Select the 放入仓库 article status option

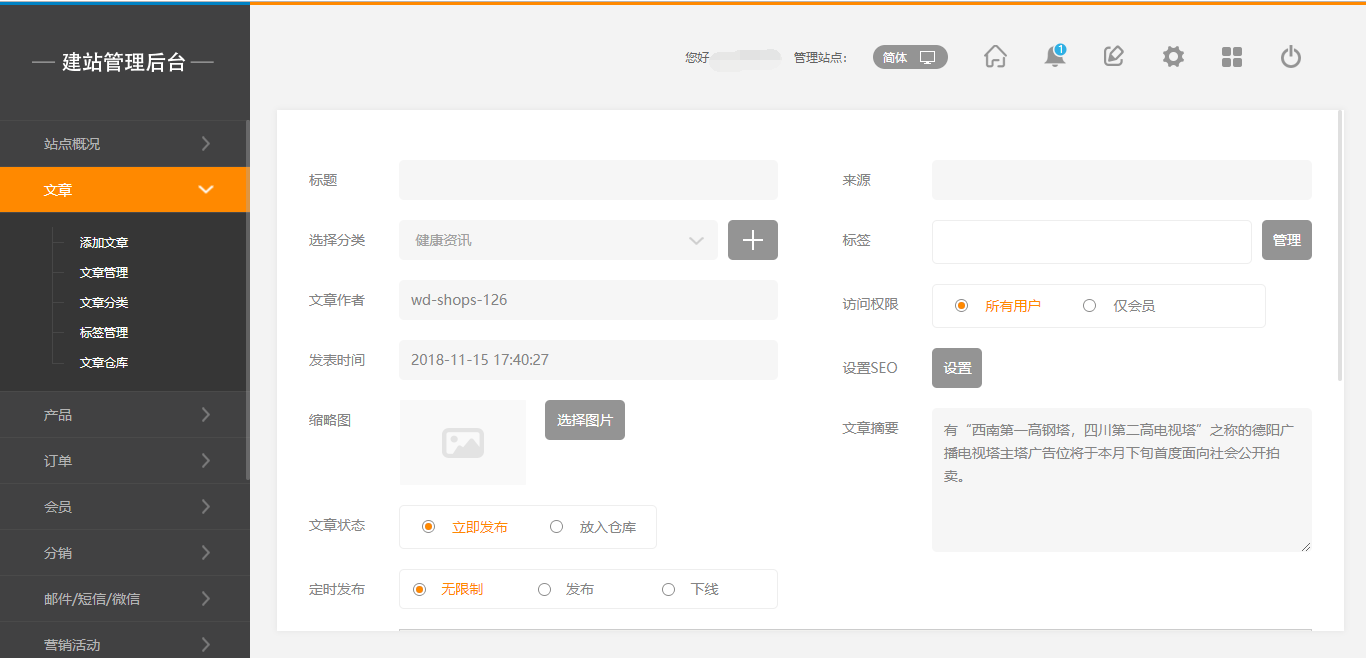pyautogui.click(x=557, y=527)
